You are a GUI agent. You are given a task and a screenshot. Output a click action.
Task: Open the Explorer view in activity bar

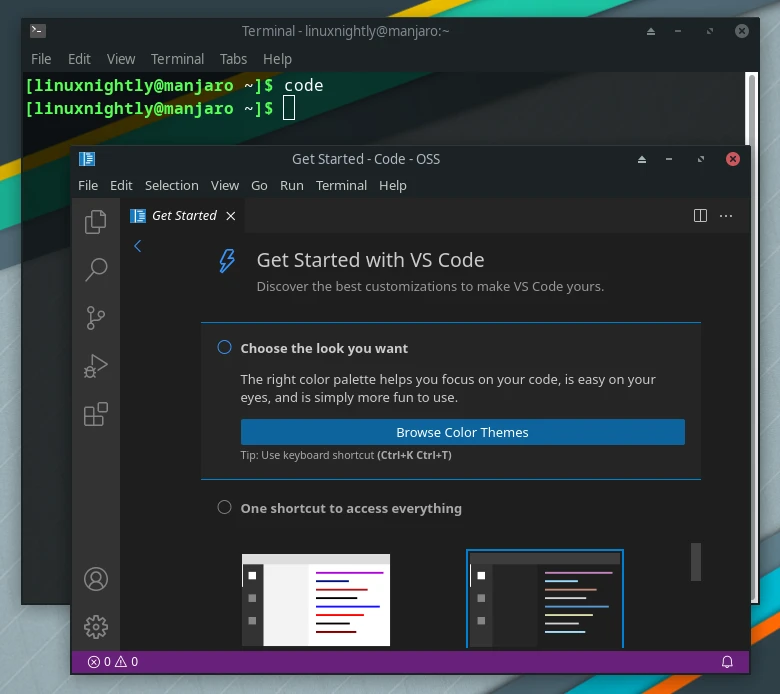pyautogui.click(x=96, y=222)
